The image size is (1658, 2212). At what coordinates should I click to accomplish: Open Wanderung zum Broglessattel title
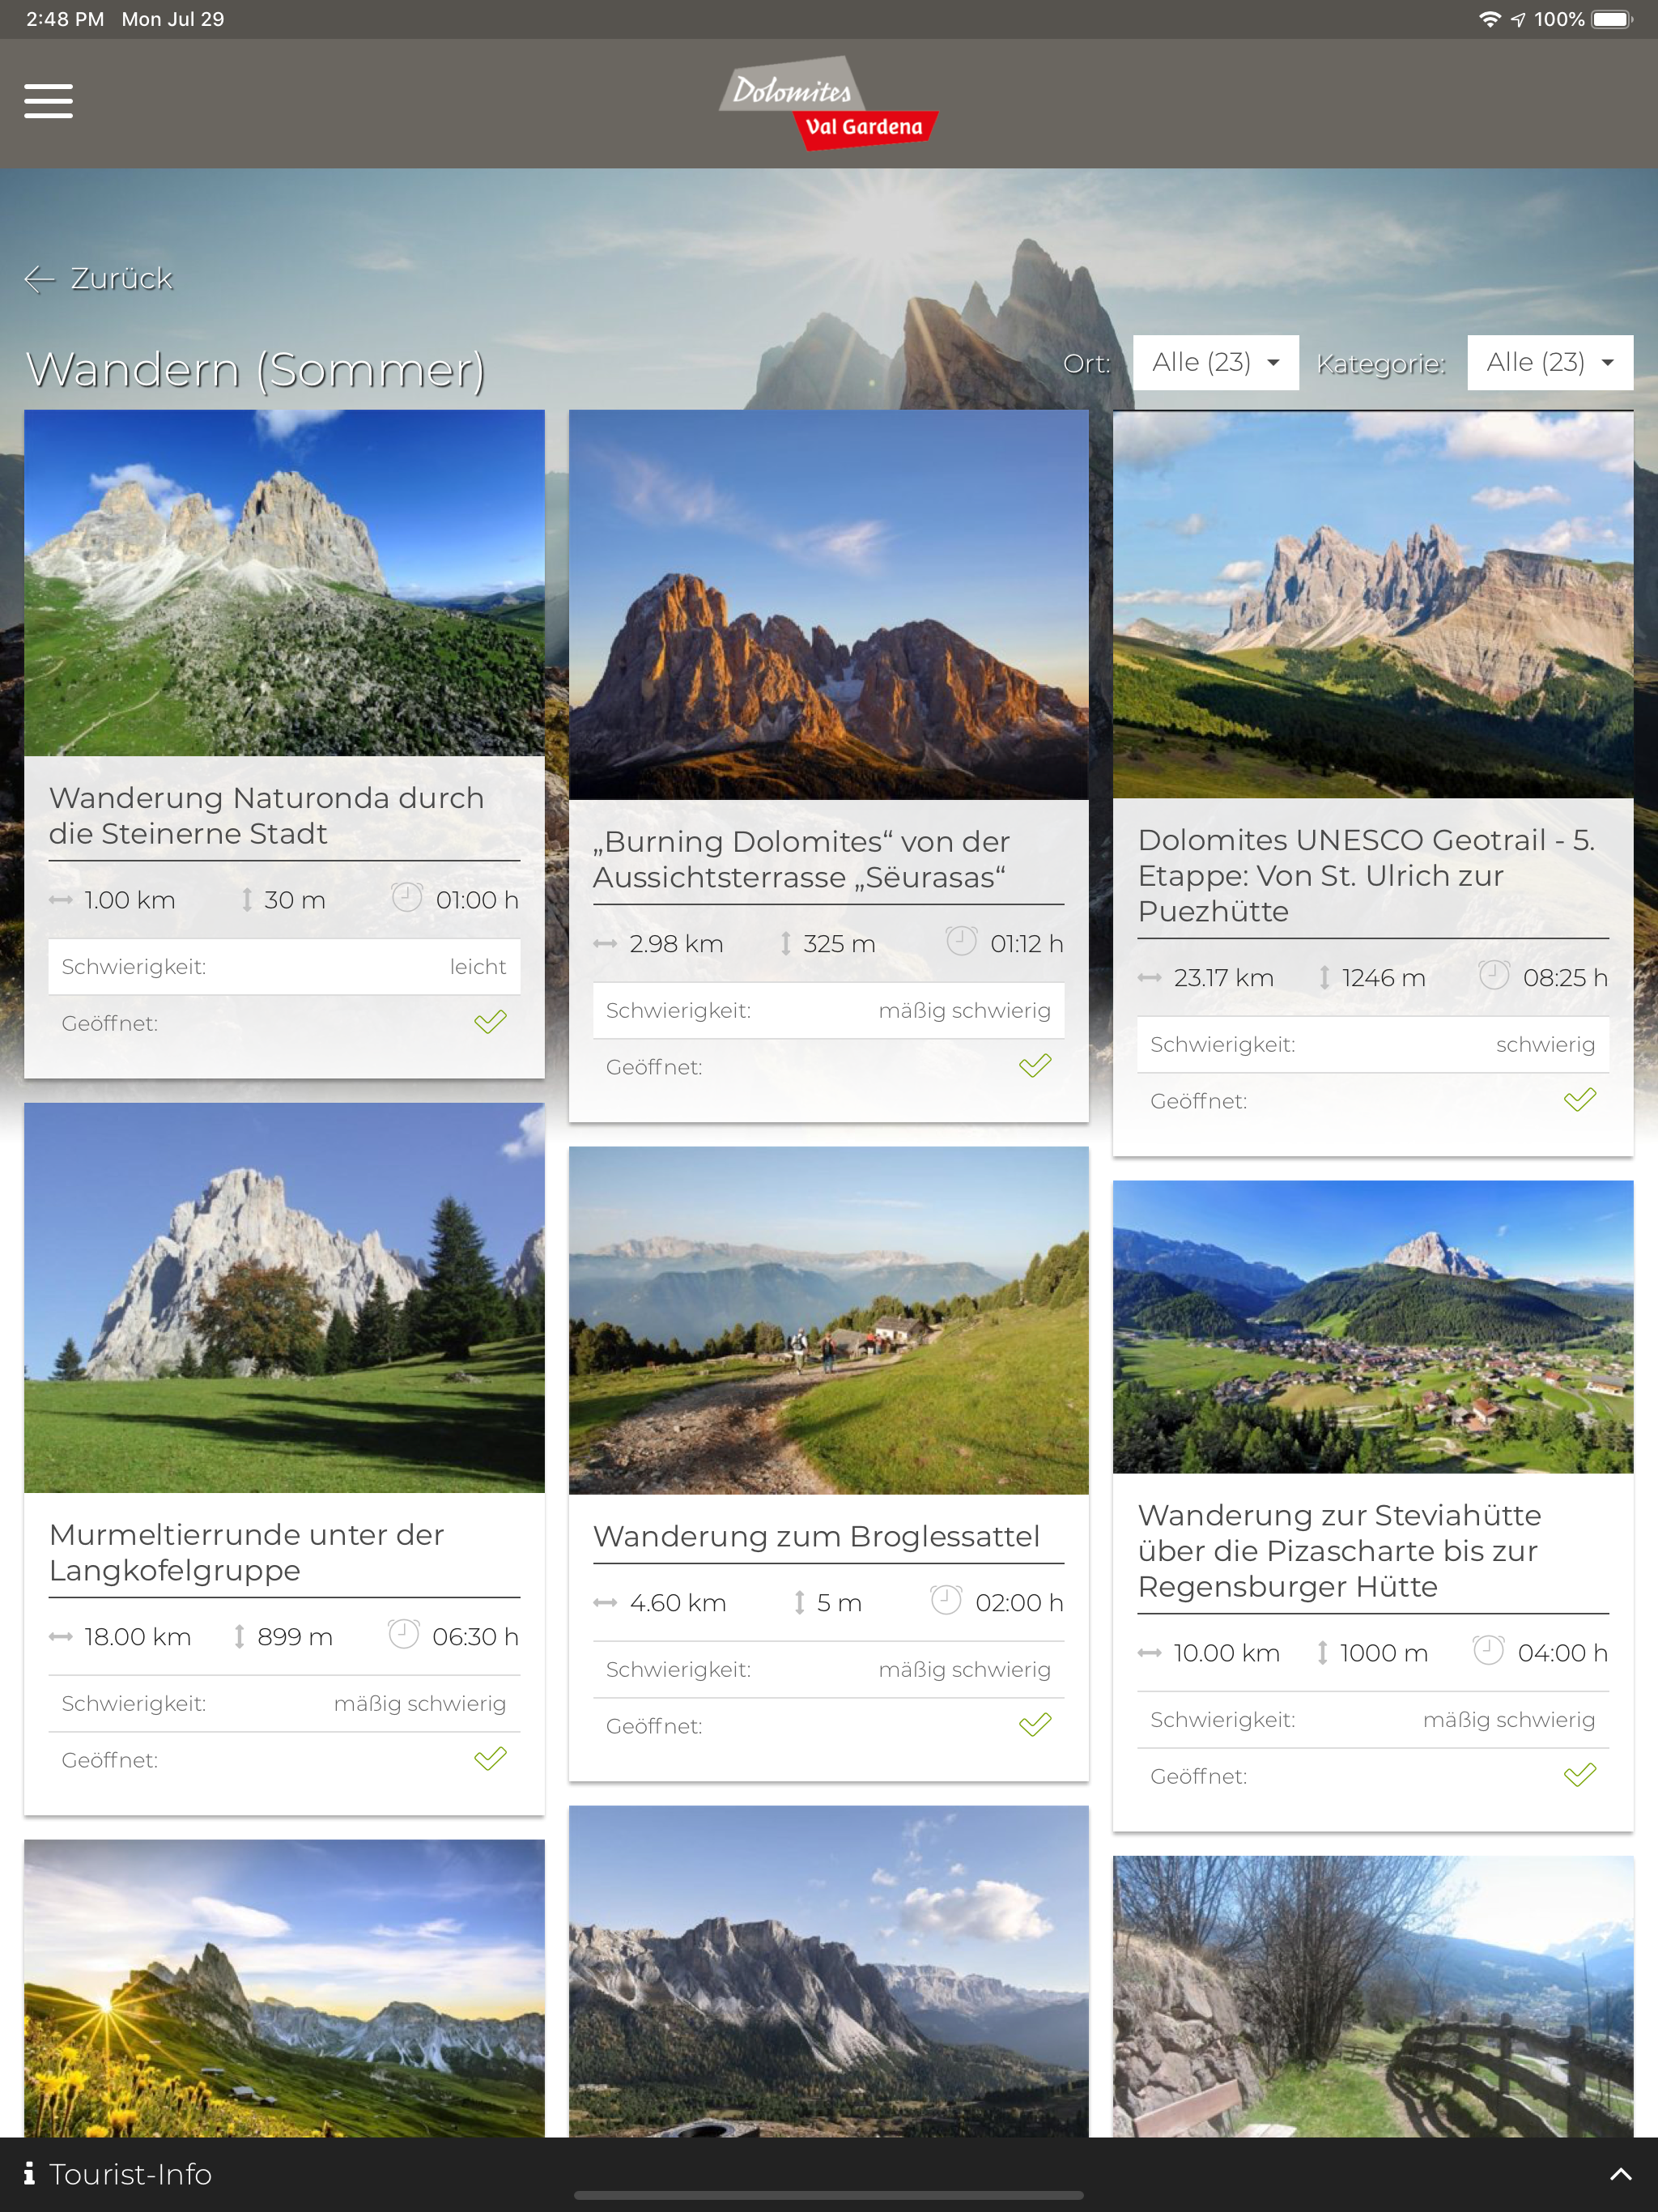pyautogui.click(x=816, y=1536)
